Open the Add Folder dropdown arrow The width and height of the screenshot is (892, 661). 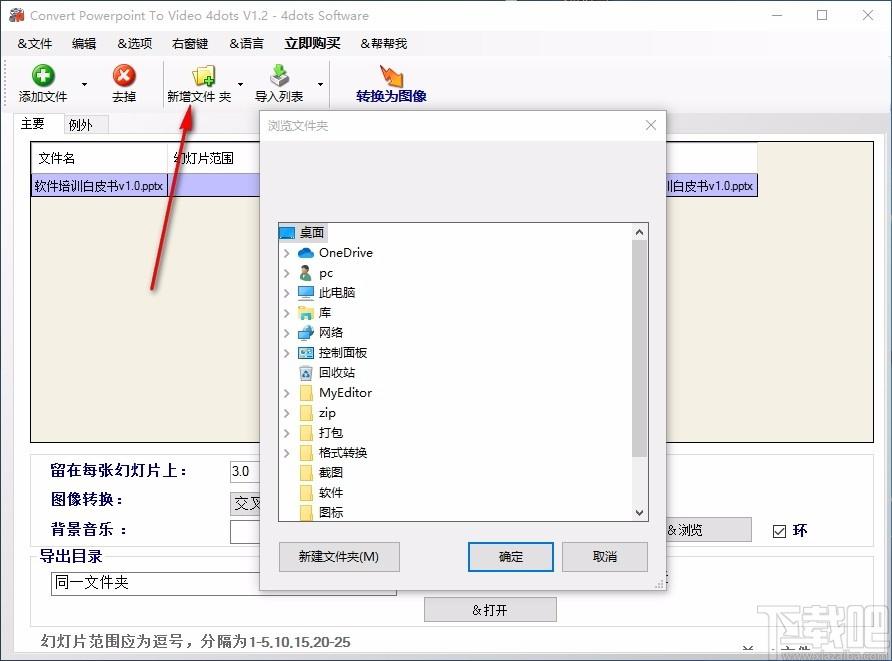[240, 84]
